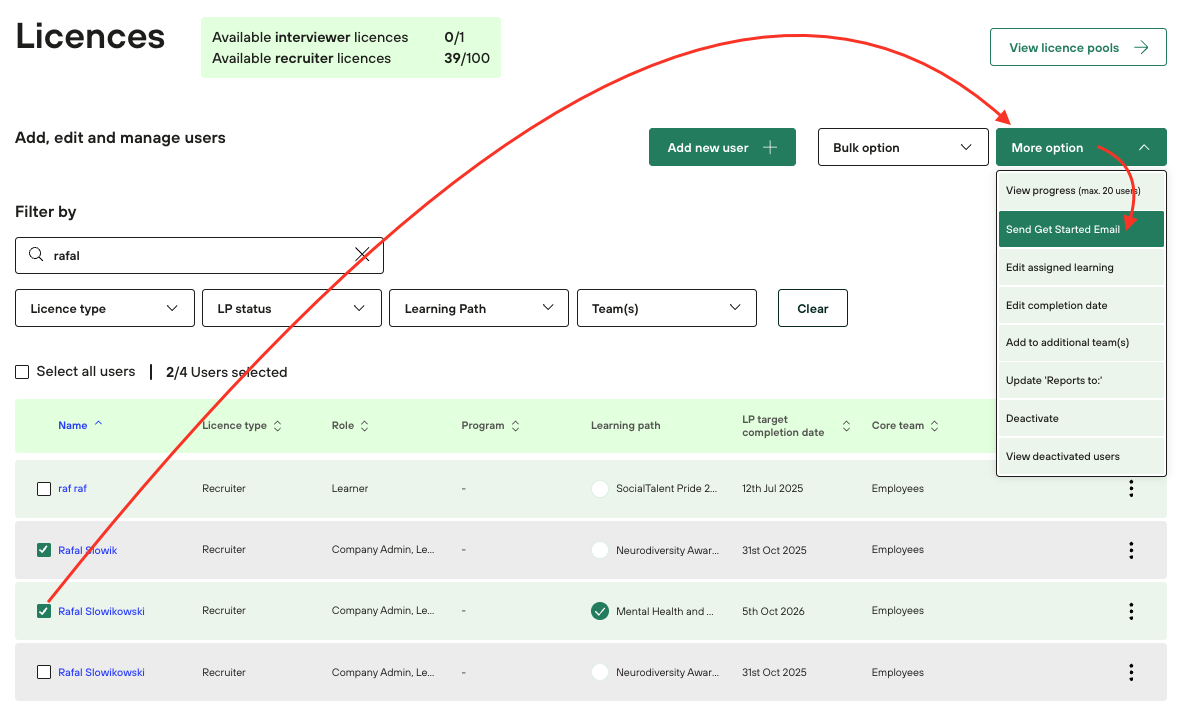Sort by Role column

coord(365,426)
